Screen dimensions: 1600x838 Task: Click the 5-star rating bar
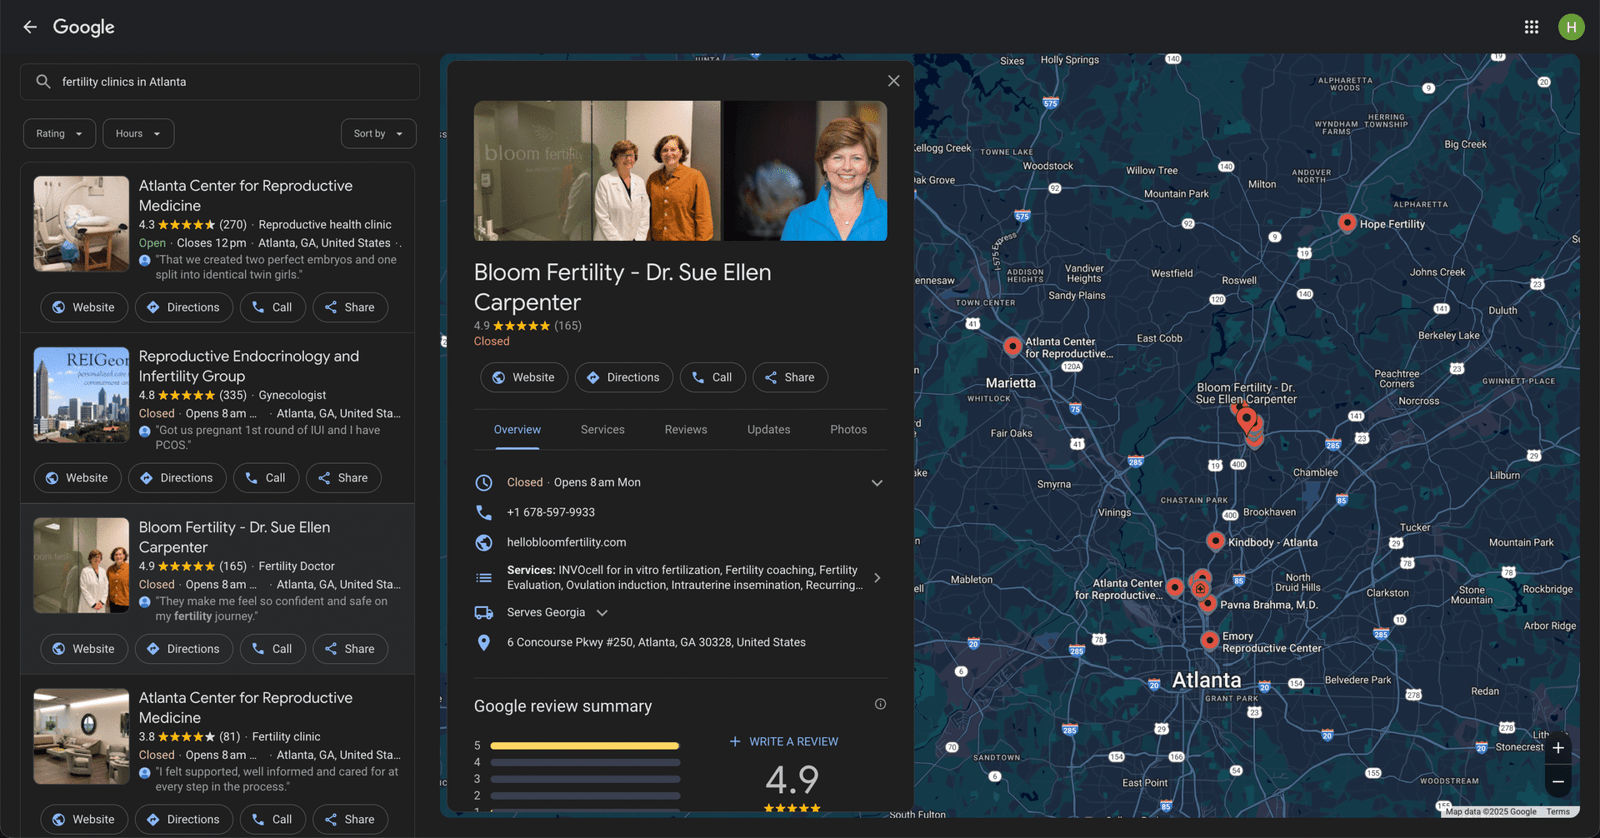click(585, 746)
